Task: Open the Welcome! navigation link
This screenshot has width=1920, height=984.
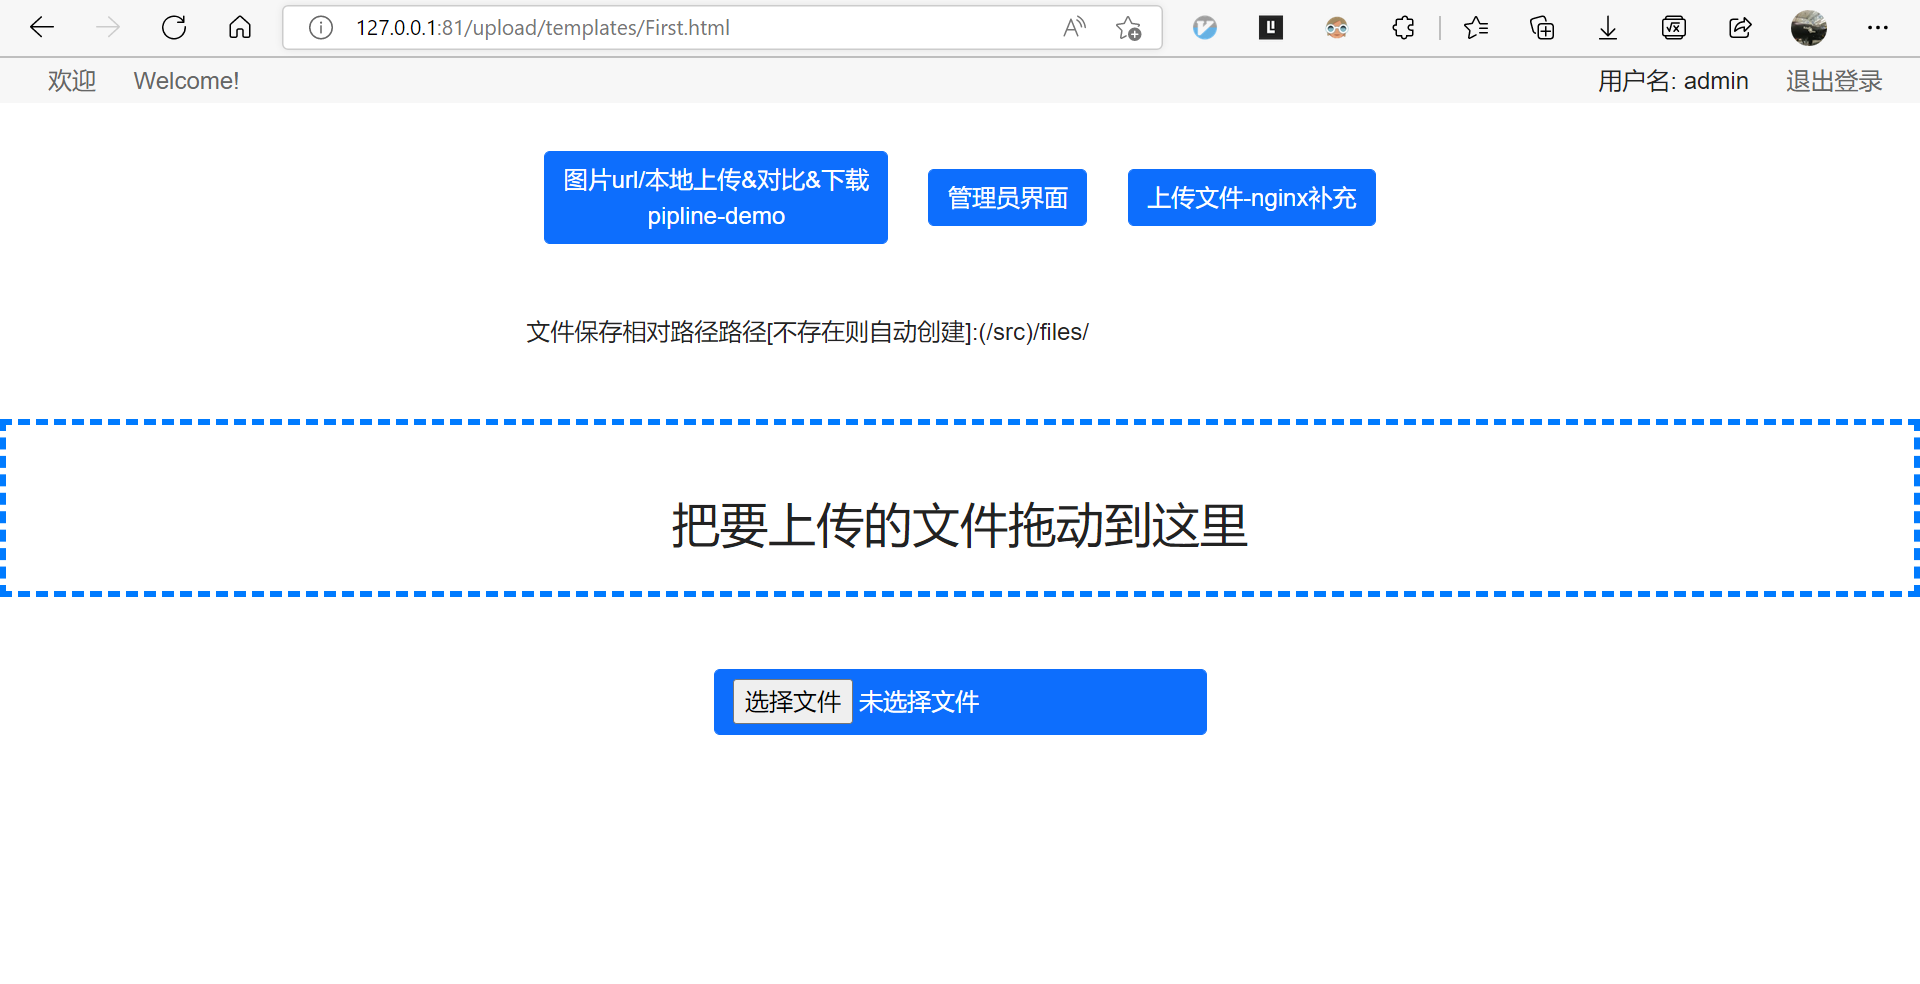Action: point(186,81)
